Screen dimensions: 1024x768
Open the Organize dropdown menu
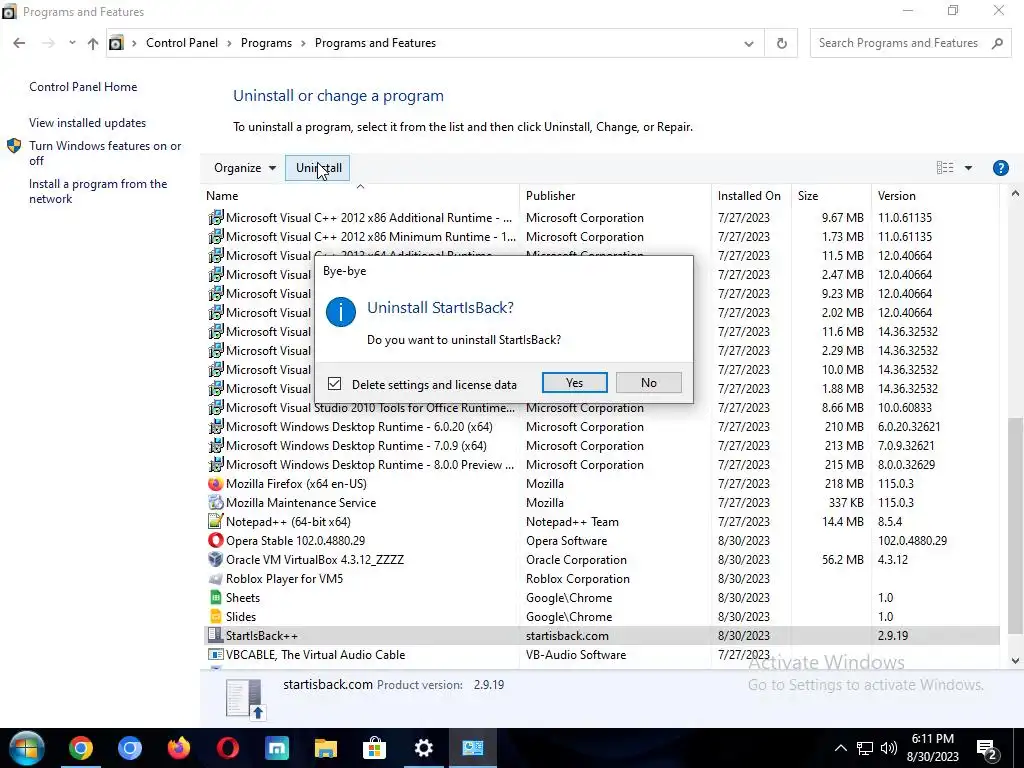[x=245, y=168]
